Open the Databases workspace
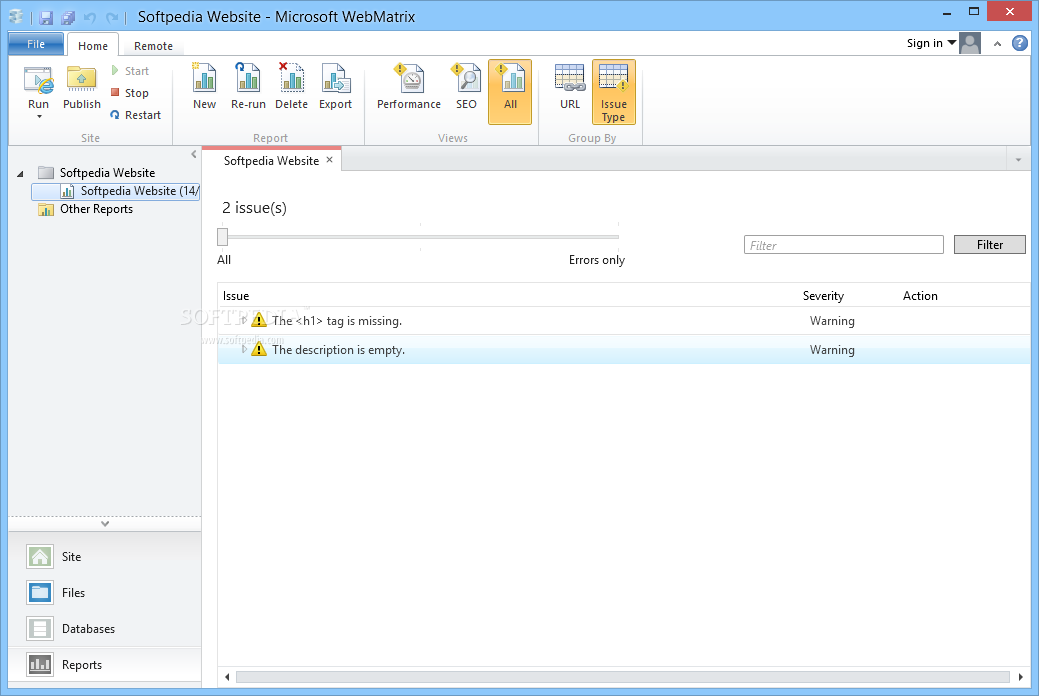This screenshot has height=696, width=1039. coord(105,628)
